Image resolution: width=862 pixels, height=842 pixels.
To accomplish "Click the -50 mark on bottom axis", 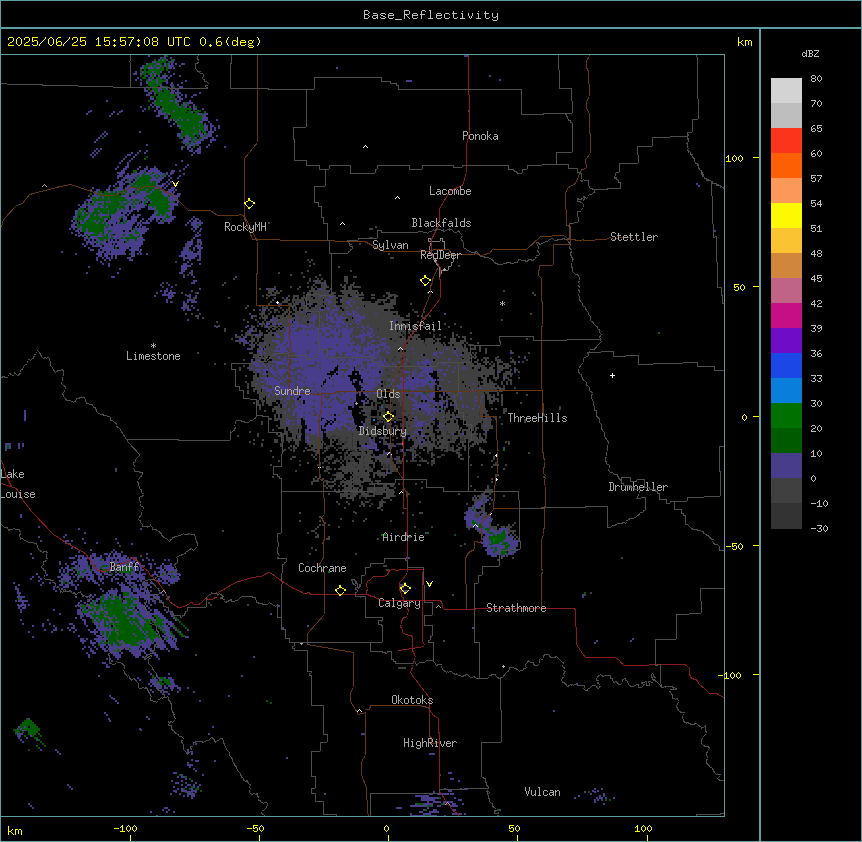I will pyautogui.click(x=255, y=828).
